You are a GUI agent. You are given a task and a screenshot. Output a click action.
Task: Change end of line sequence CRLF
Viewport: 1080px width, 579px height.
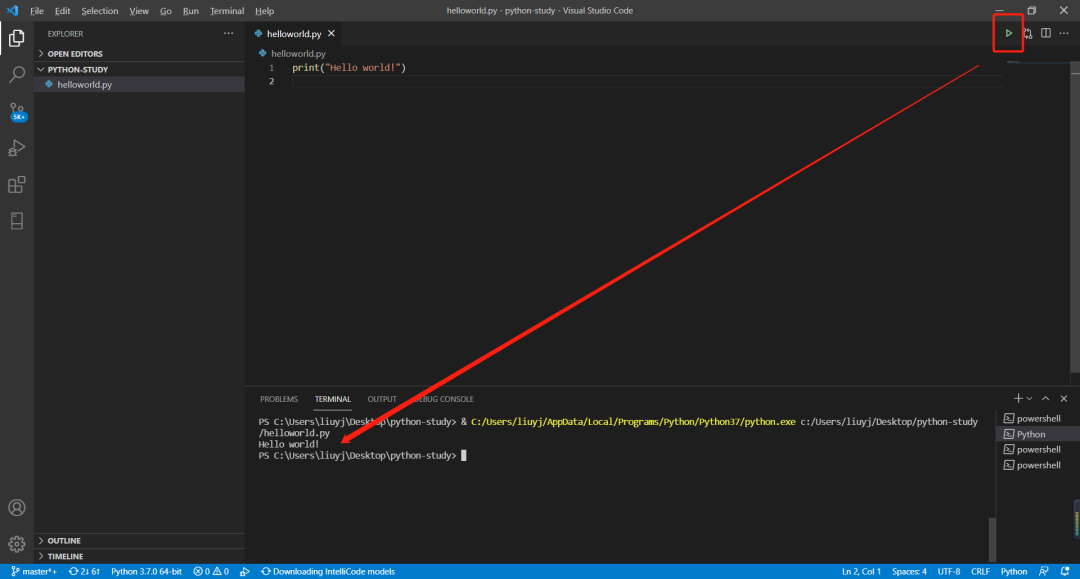tap(980, 571)
